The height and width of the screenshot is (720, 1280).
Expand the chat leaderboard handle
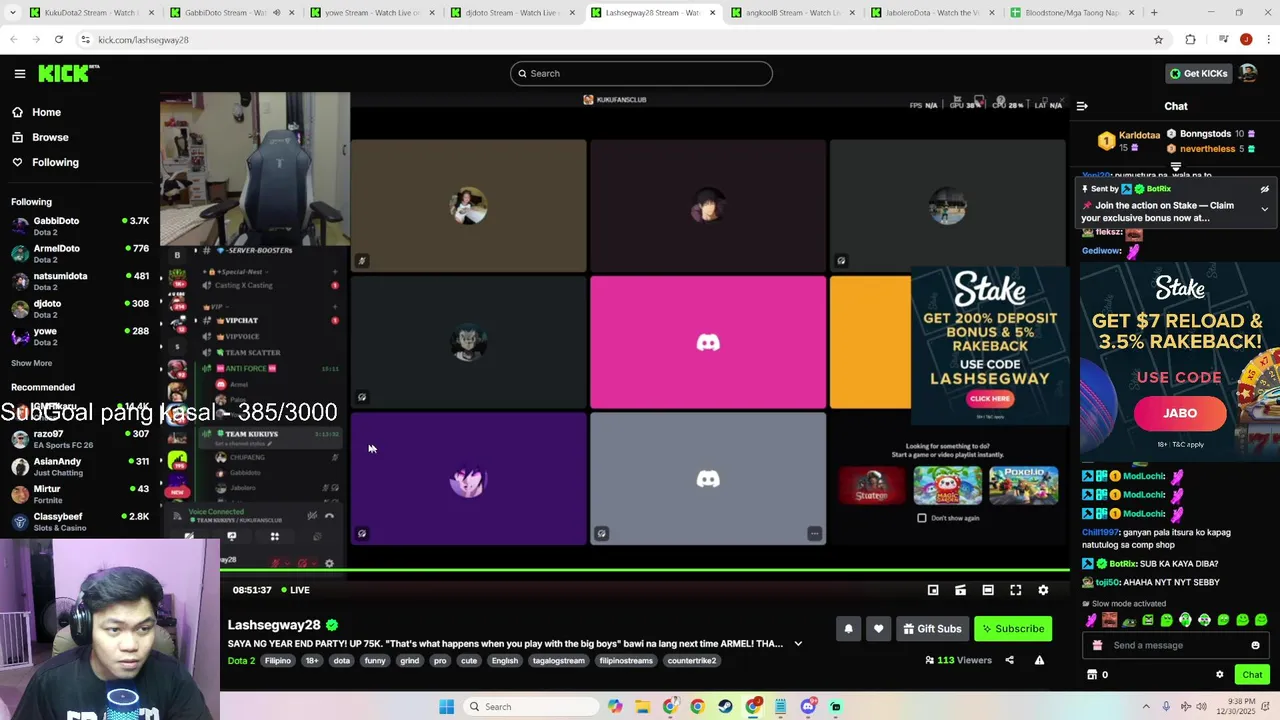(x=1176, y=167)
